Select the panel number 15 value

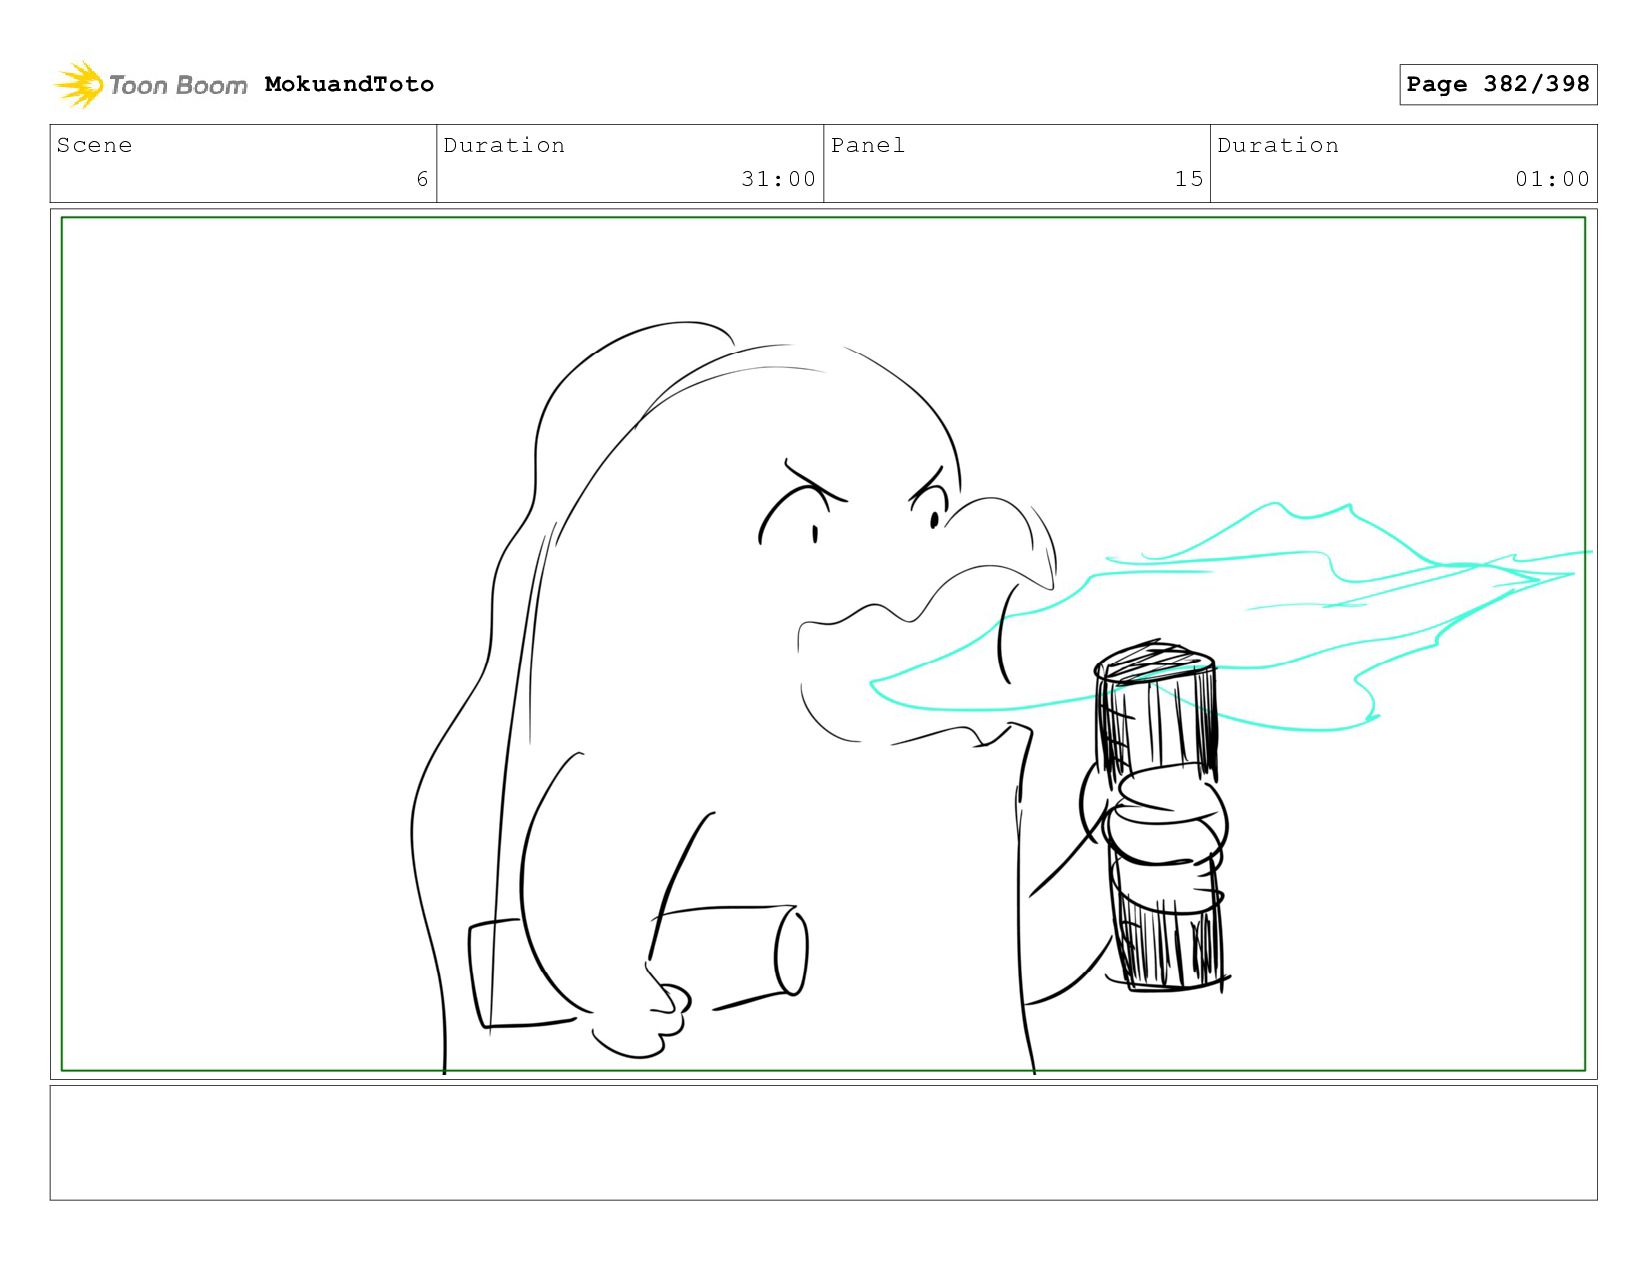pos(1189,179)
